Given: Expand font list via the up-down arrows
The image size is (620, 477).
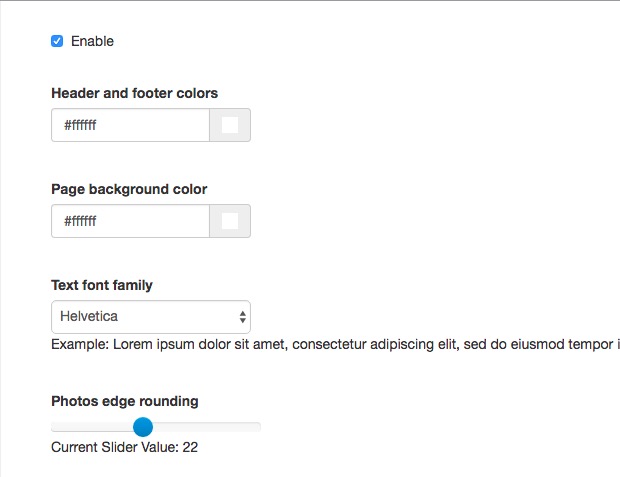Looking at the screenshot, I should point(243,317).
